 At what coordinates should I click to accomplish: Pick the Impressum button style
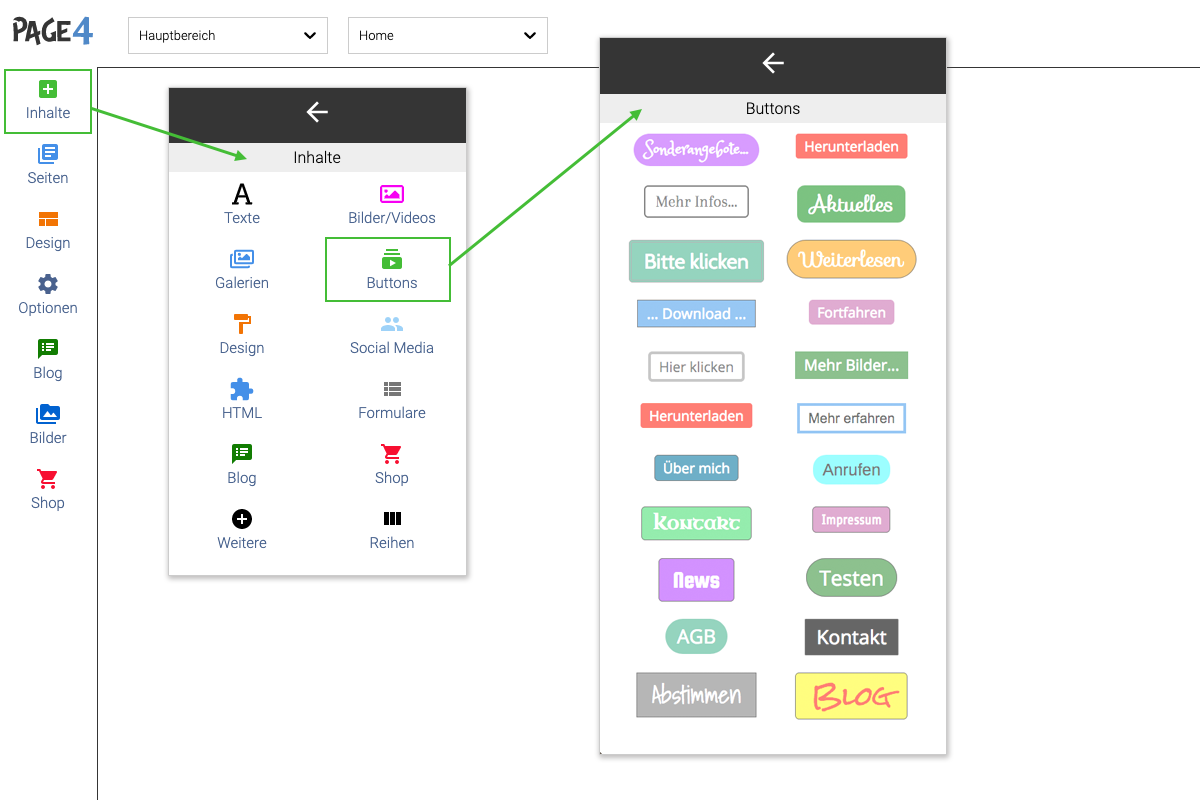[851, 520]
